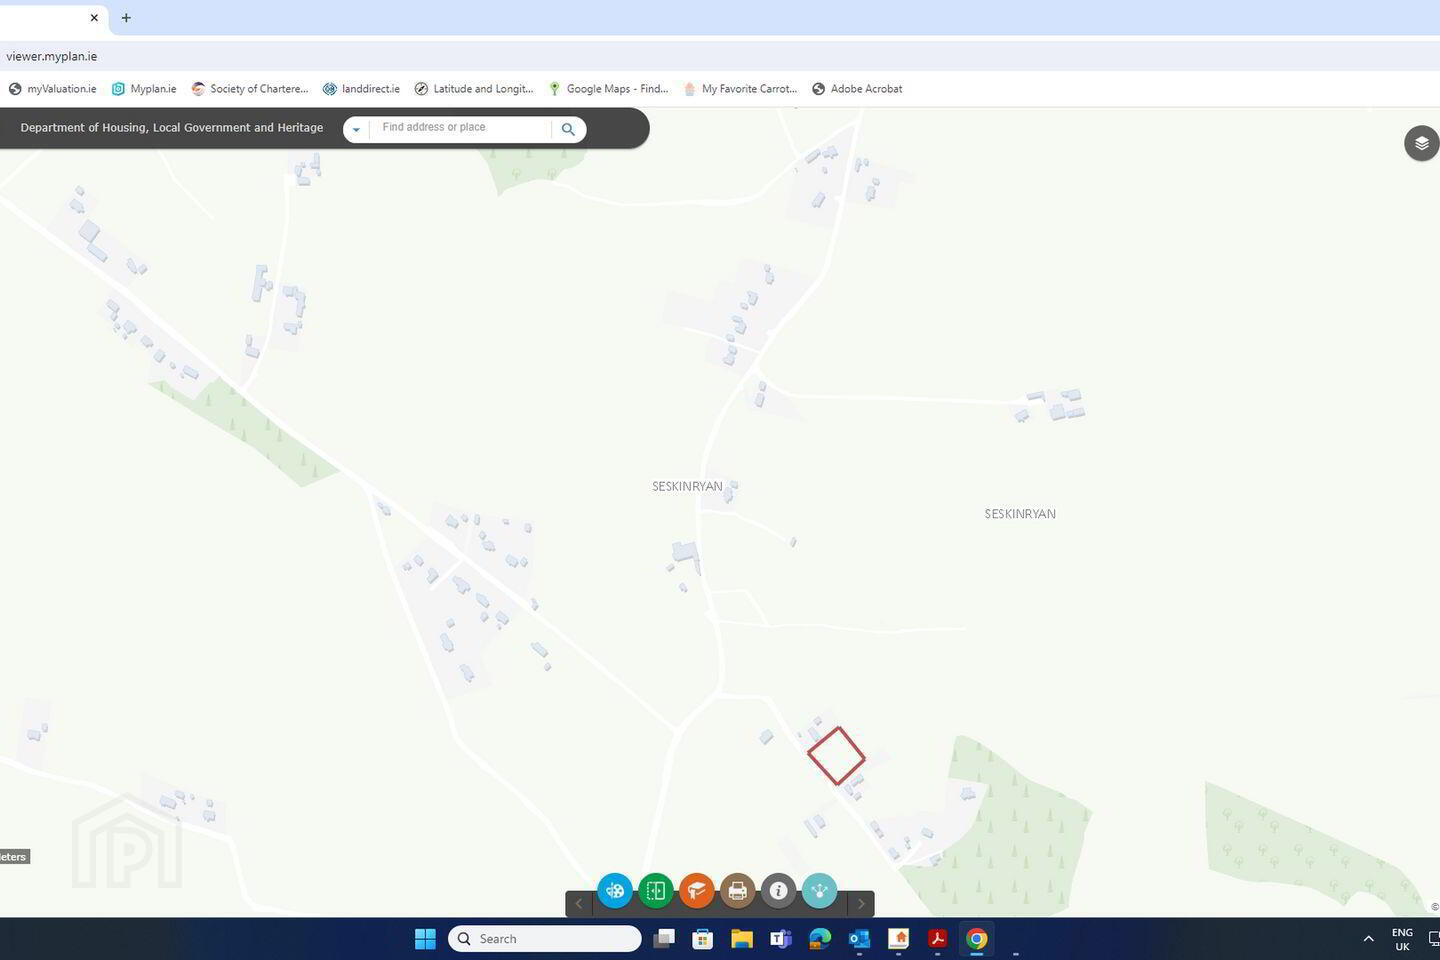The width and height of the screenshot is (1440, 960).
Task: Open Adobe Acrobat from the taskbar
Action: 937,938
